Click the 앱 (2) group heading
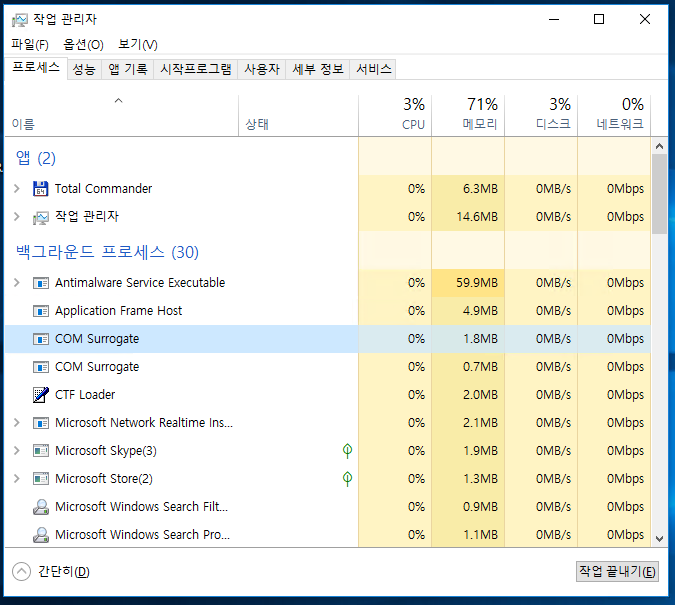Viewport: 675px width, 605px height. tap(36, 158)
